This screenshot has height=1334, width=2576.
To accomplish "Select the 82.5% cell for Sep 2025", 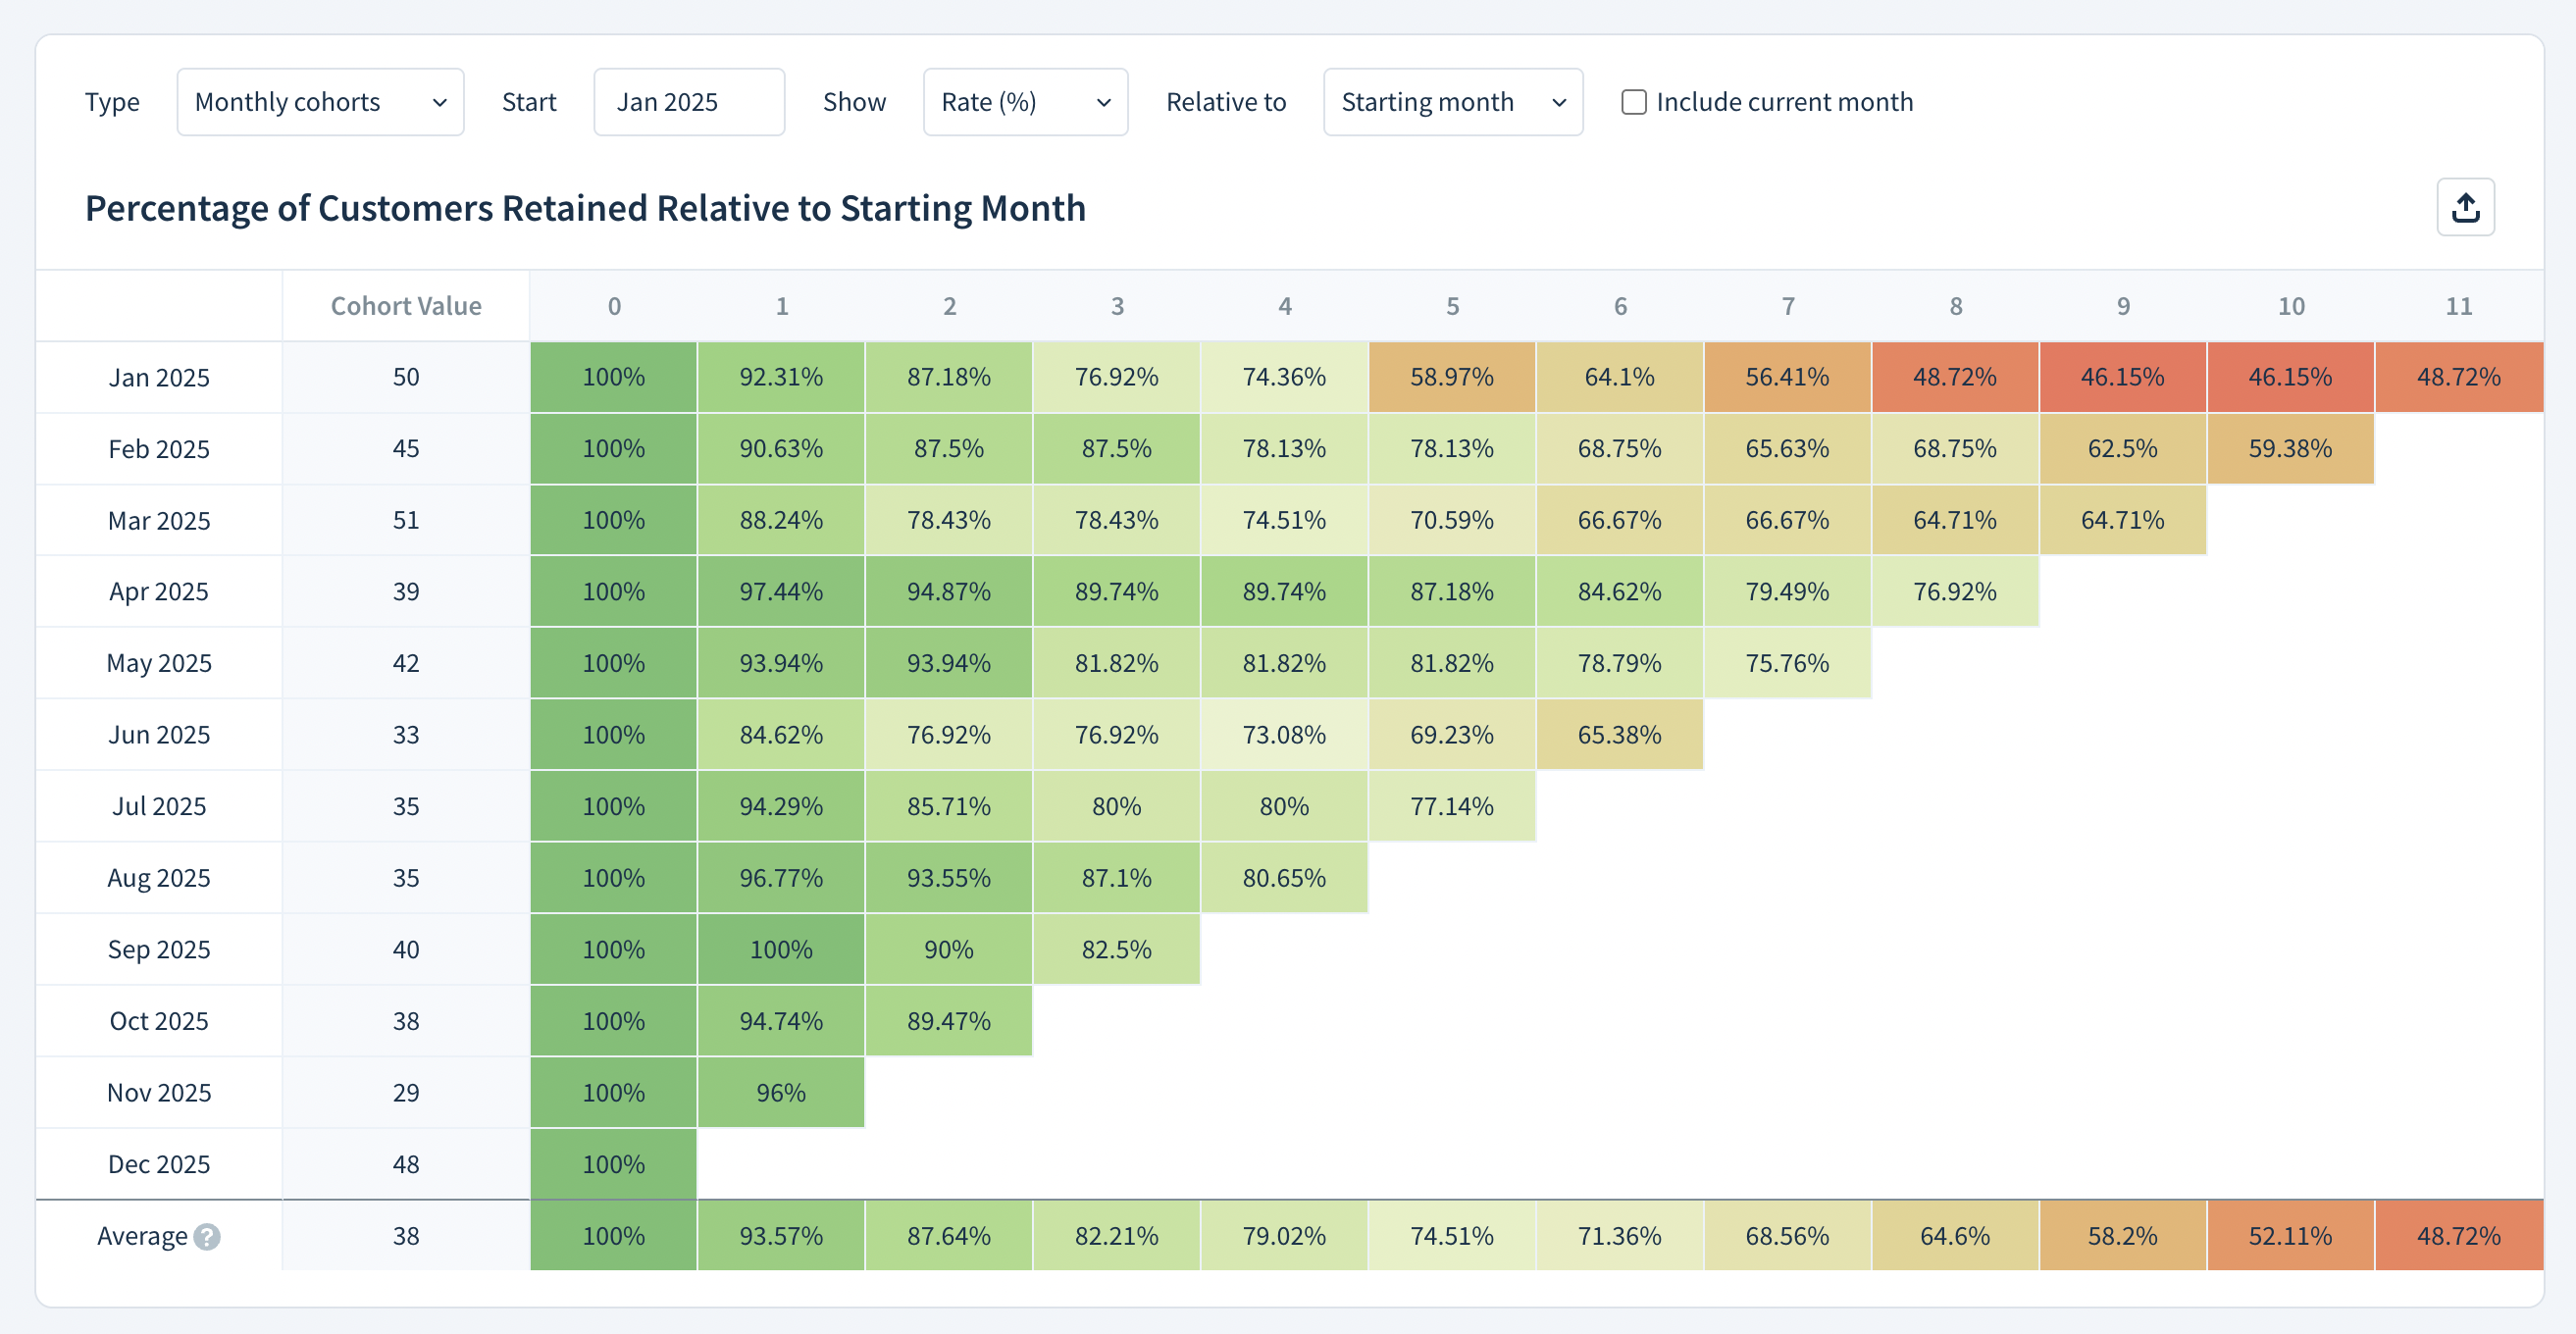I will click(1117, 949).
